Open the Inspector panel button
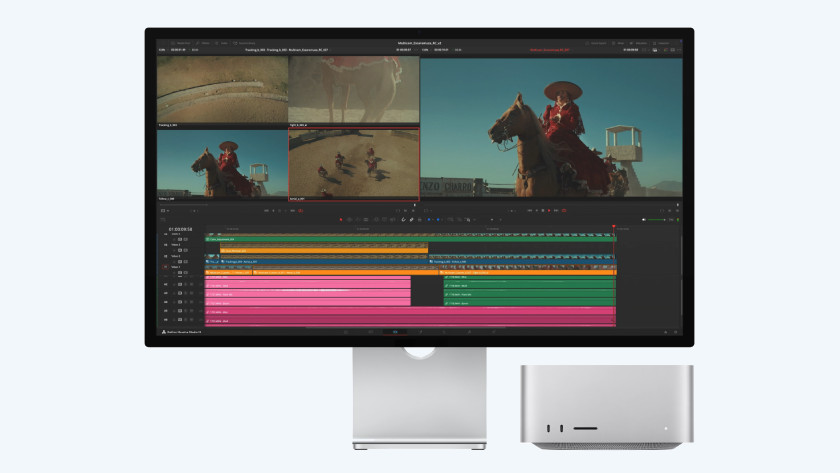 point(662,43)
